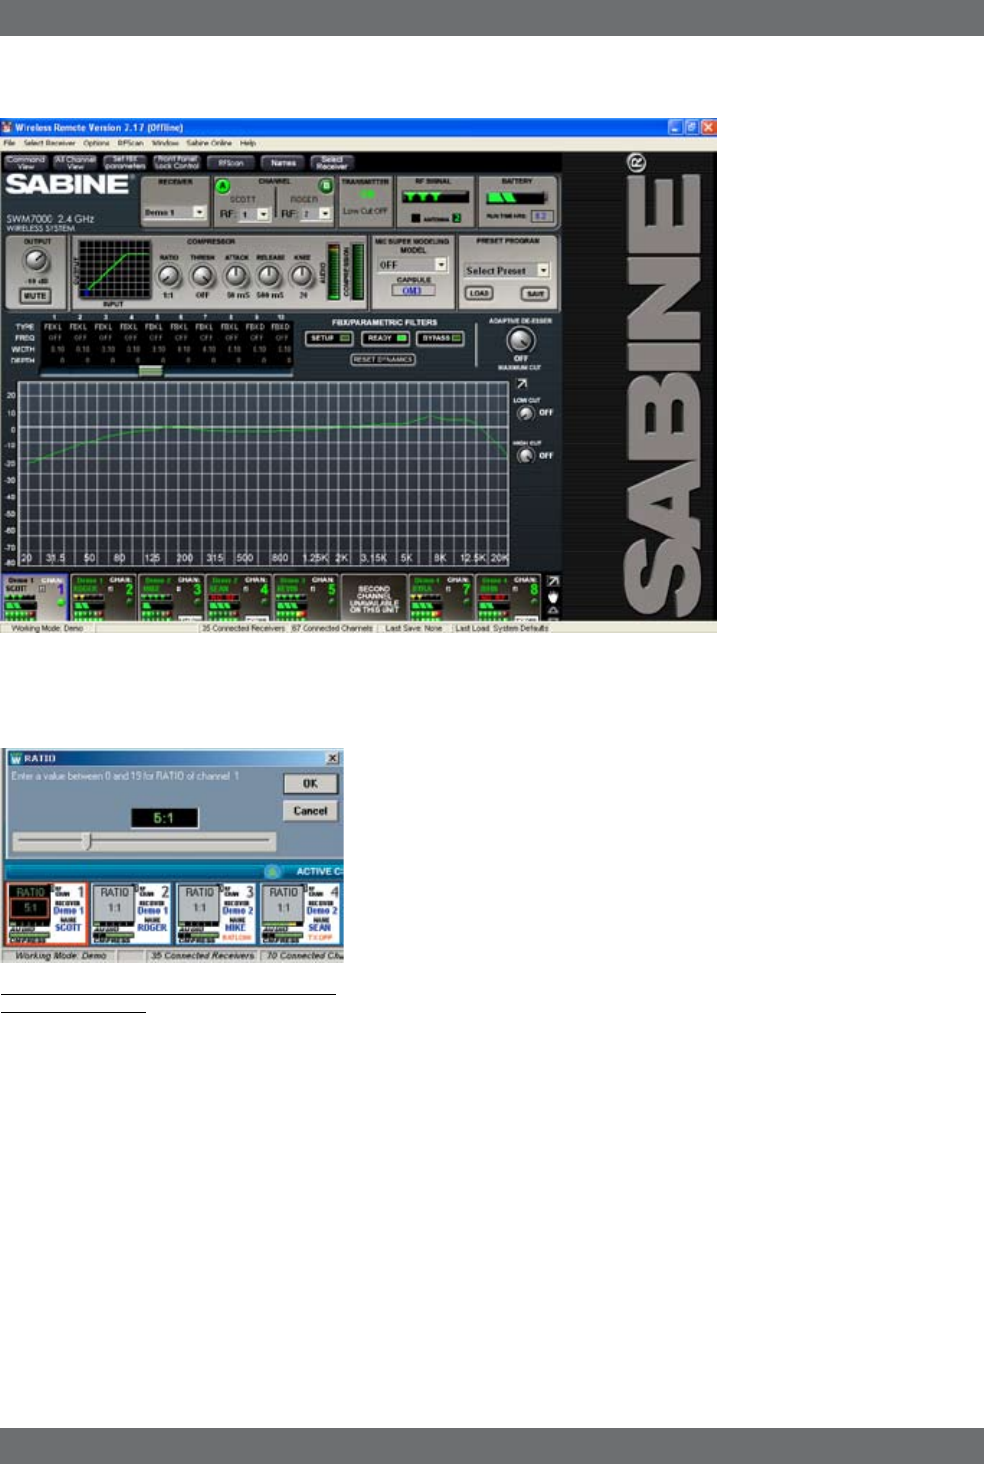Select channel 5 strip in bottom row
Screen dimensions: 984x1464
point(306,598)
